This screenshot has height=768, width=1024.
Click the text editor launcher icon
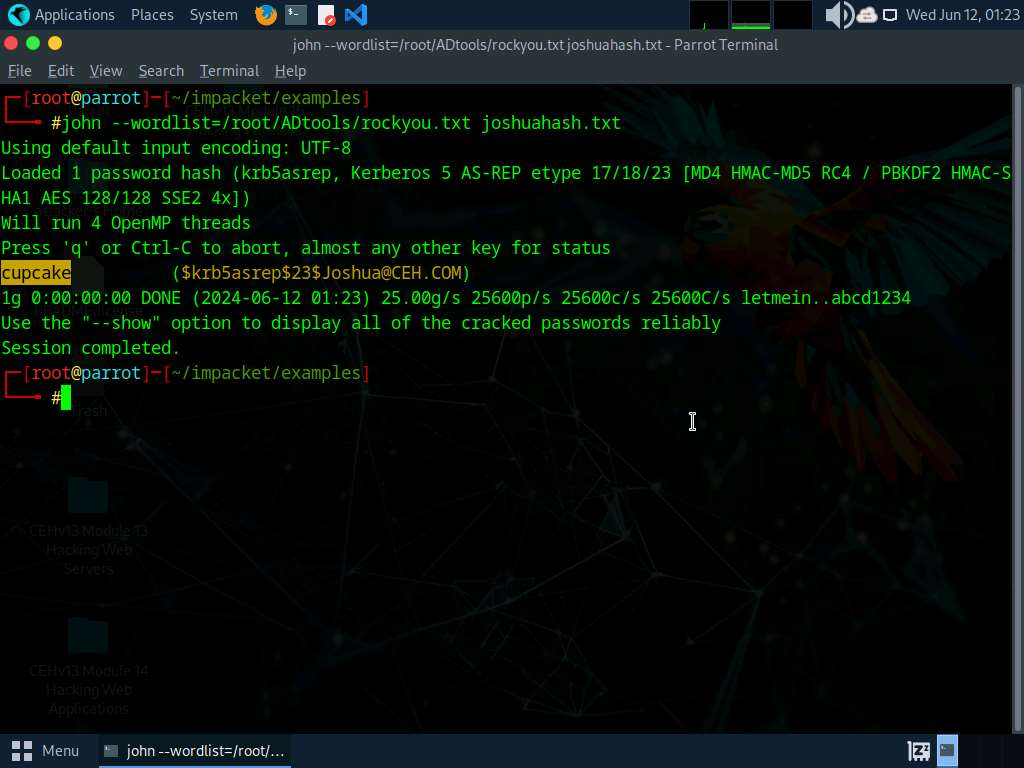[x=326, y=15]
